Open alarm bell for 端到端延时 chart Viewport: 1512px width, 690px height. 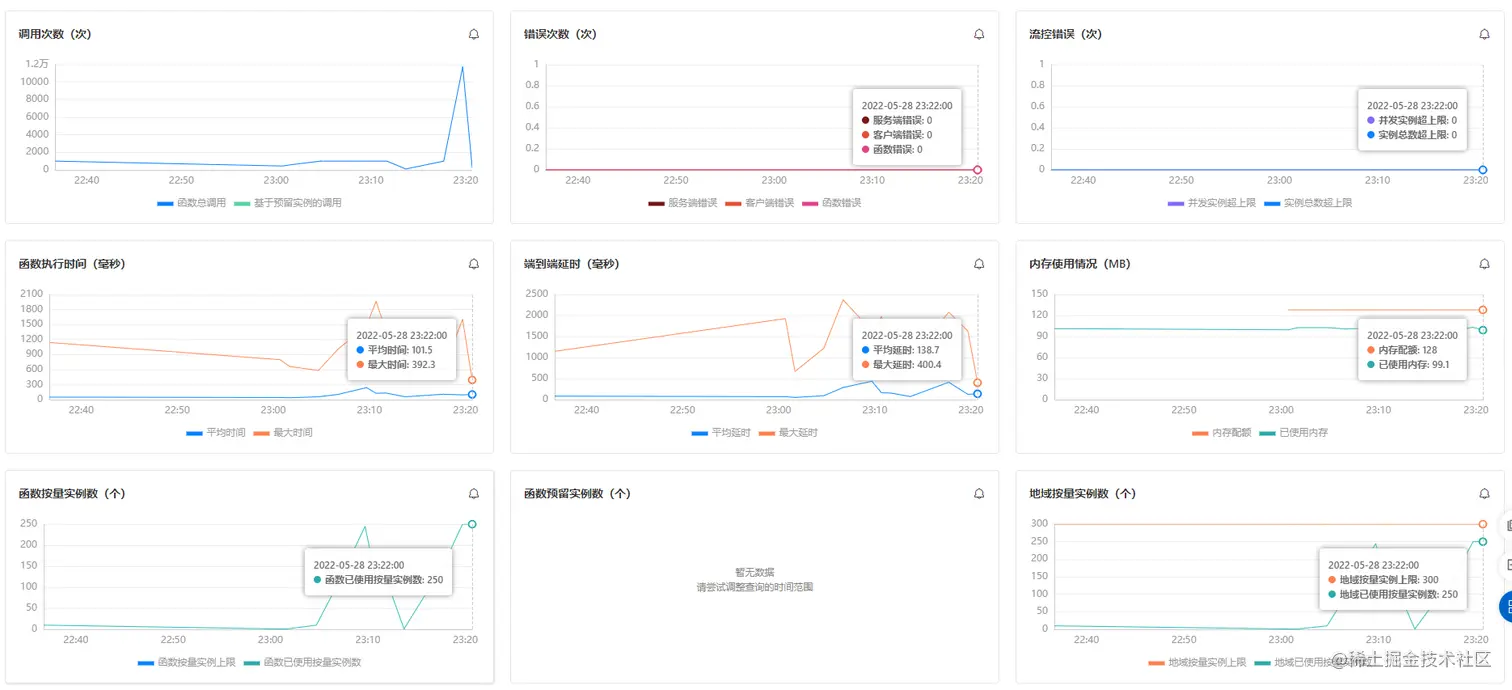point(979,264)
